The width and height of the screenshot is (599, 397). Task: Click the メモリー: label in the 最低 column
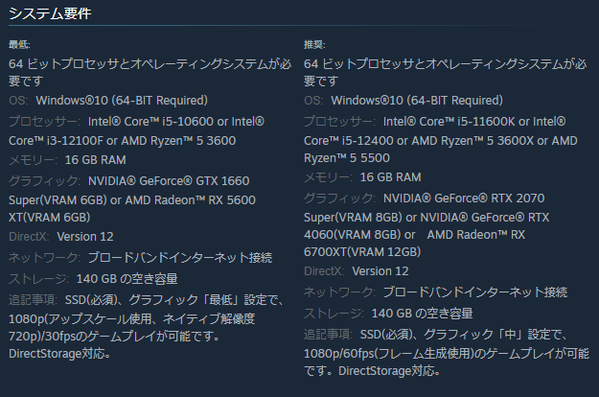tap(33, 160)
